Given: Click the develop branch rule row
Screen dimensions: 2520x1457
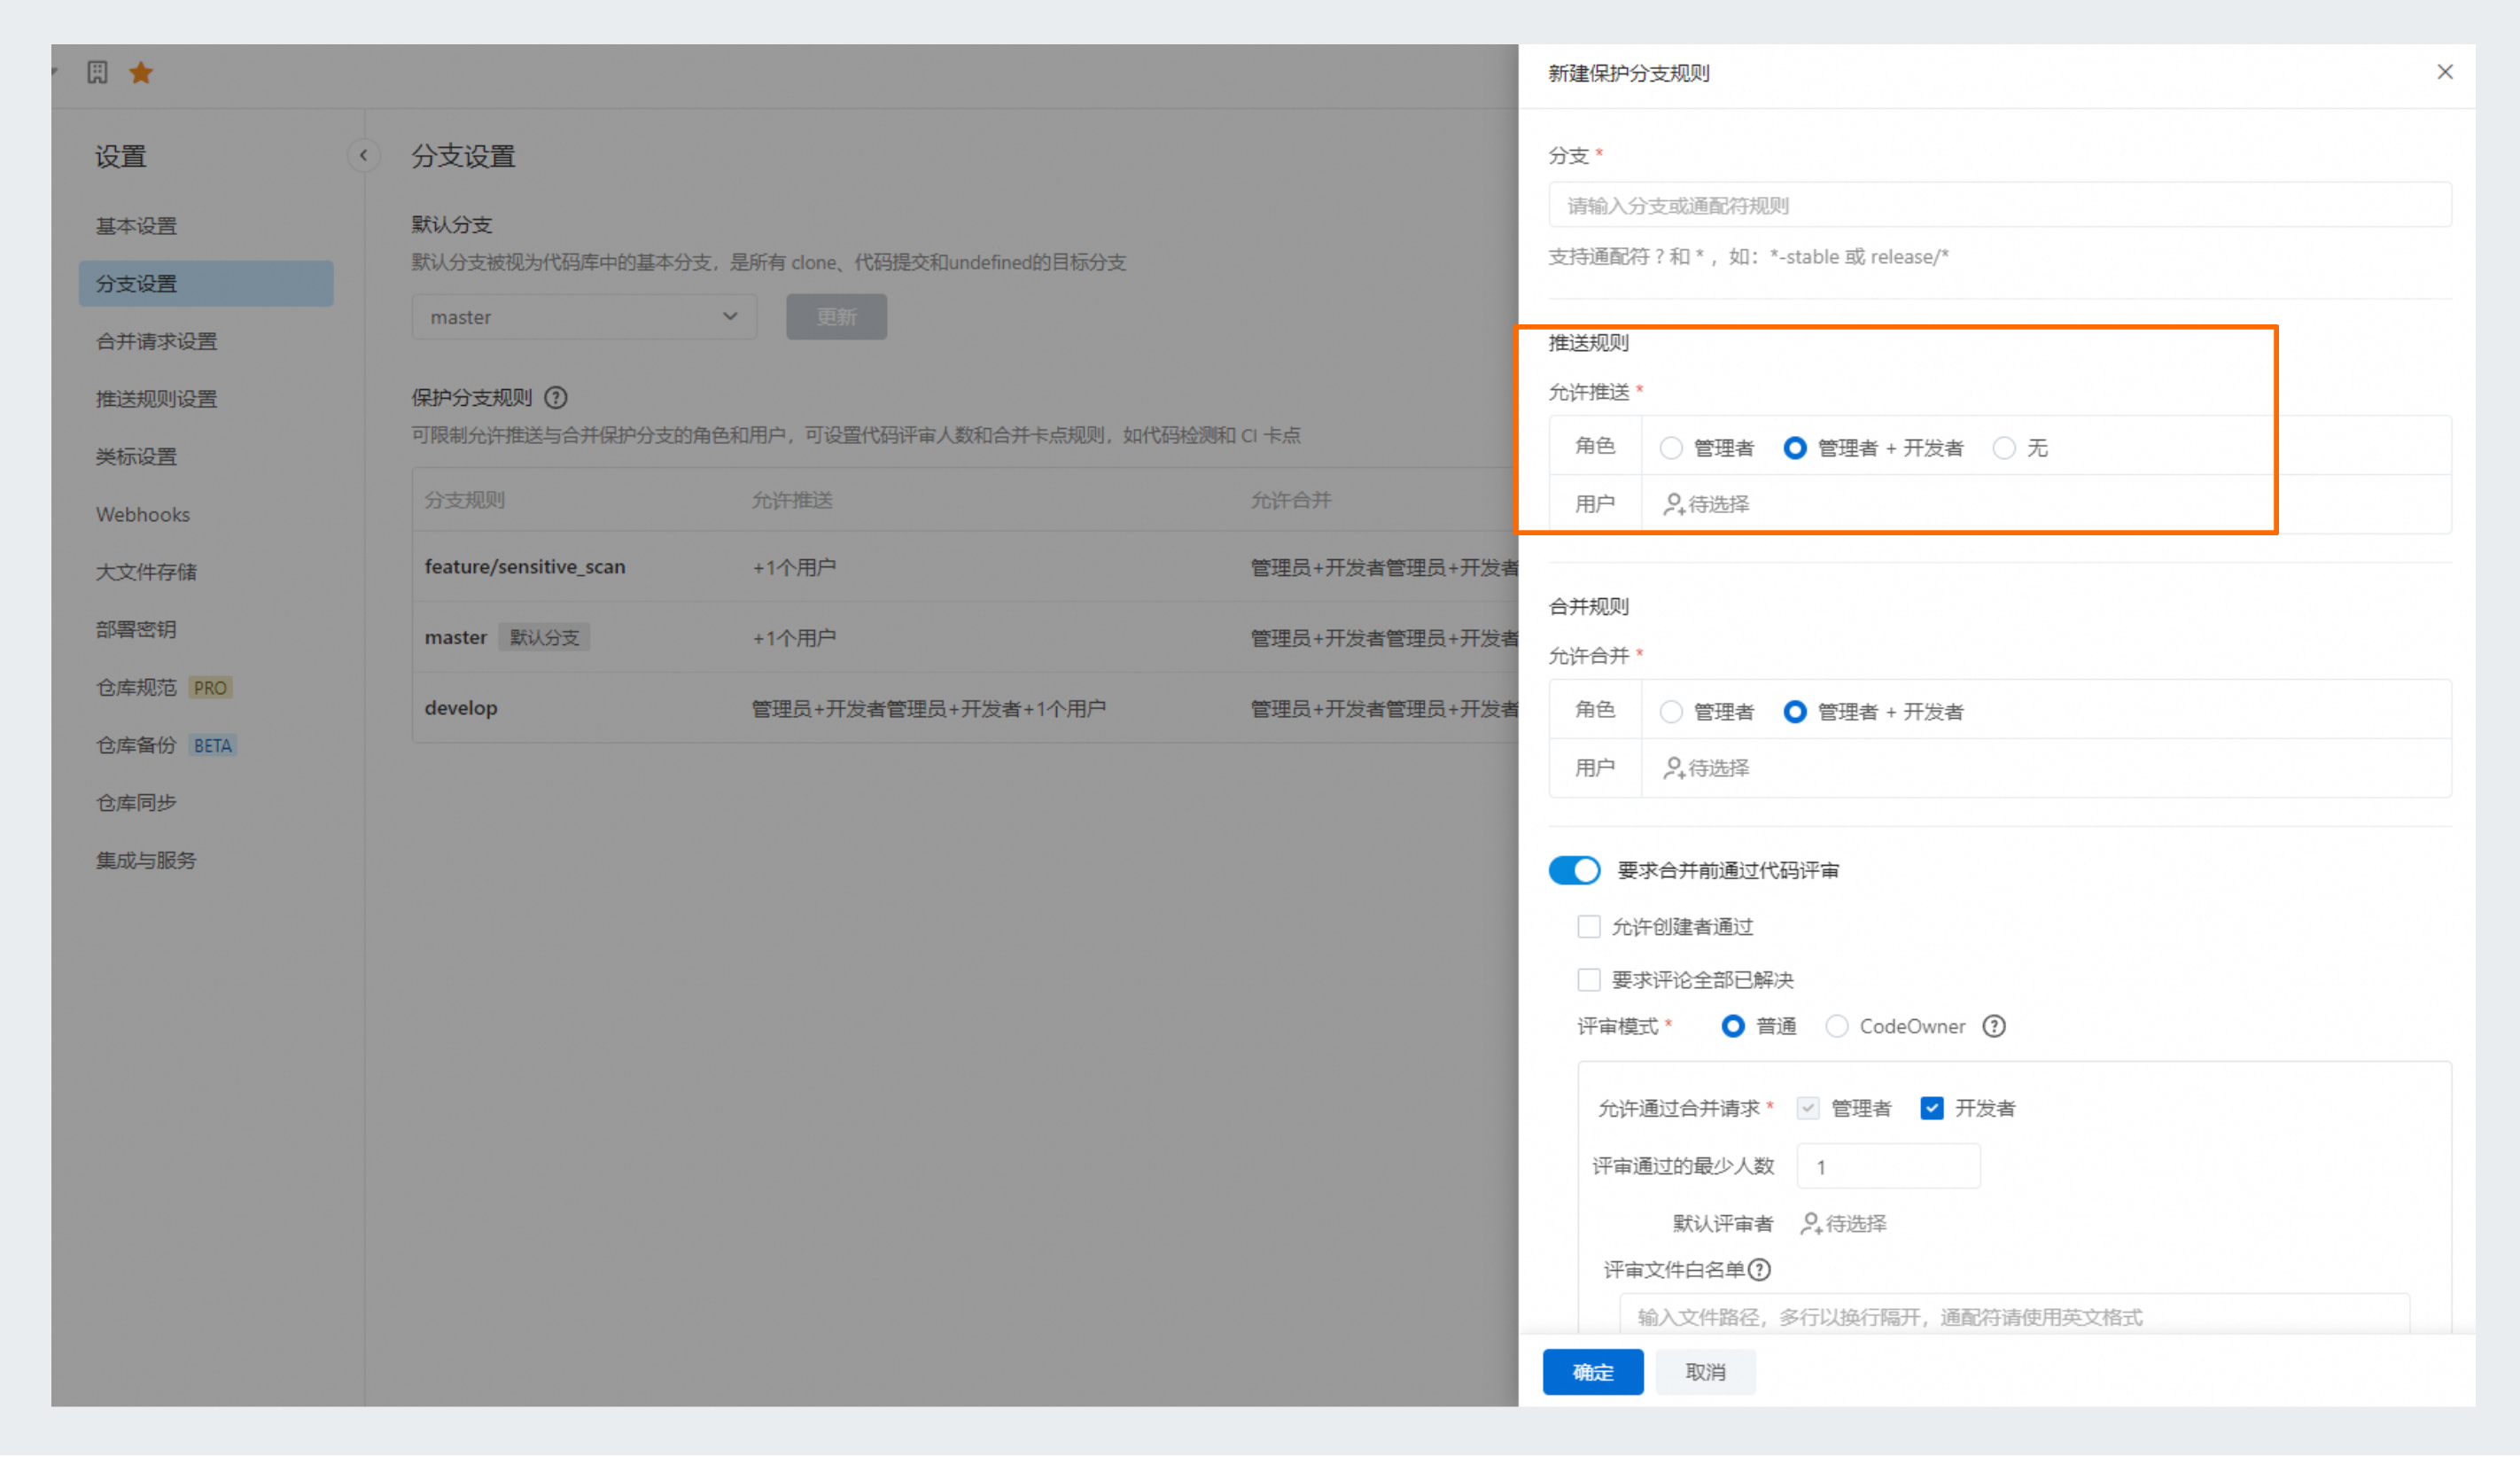Looking at the screenshot, I should (965, 708).
